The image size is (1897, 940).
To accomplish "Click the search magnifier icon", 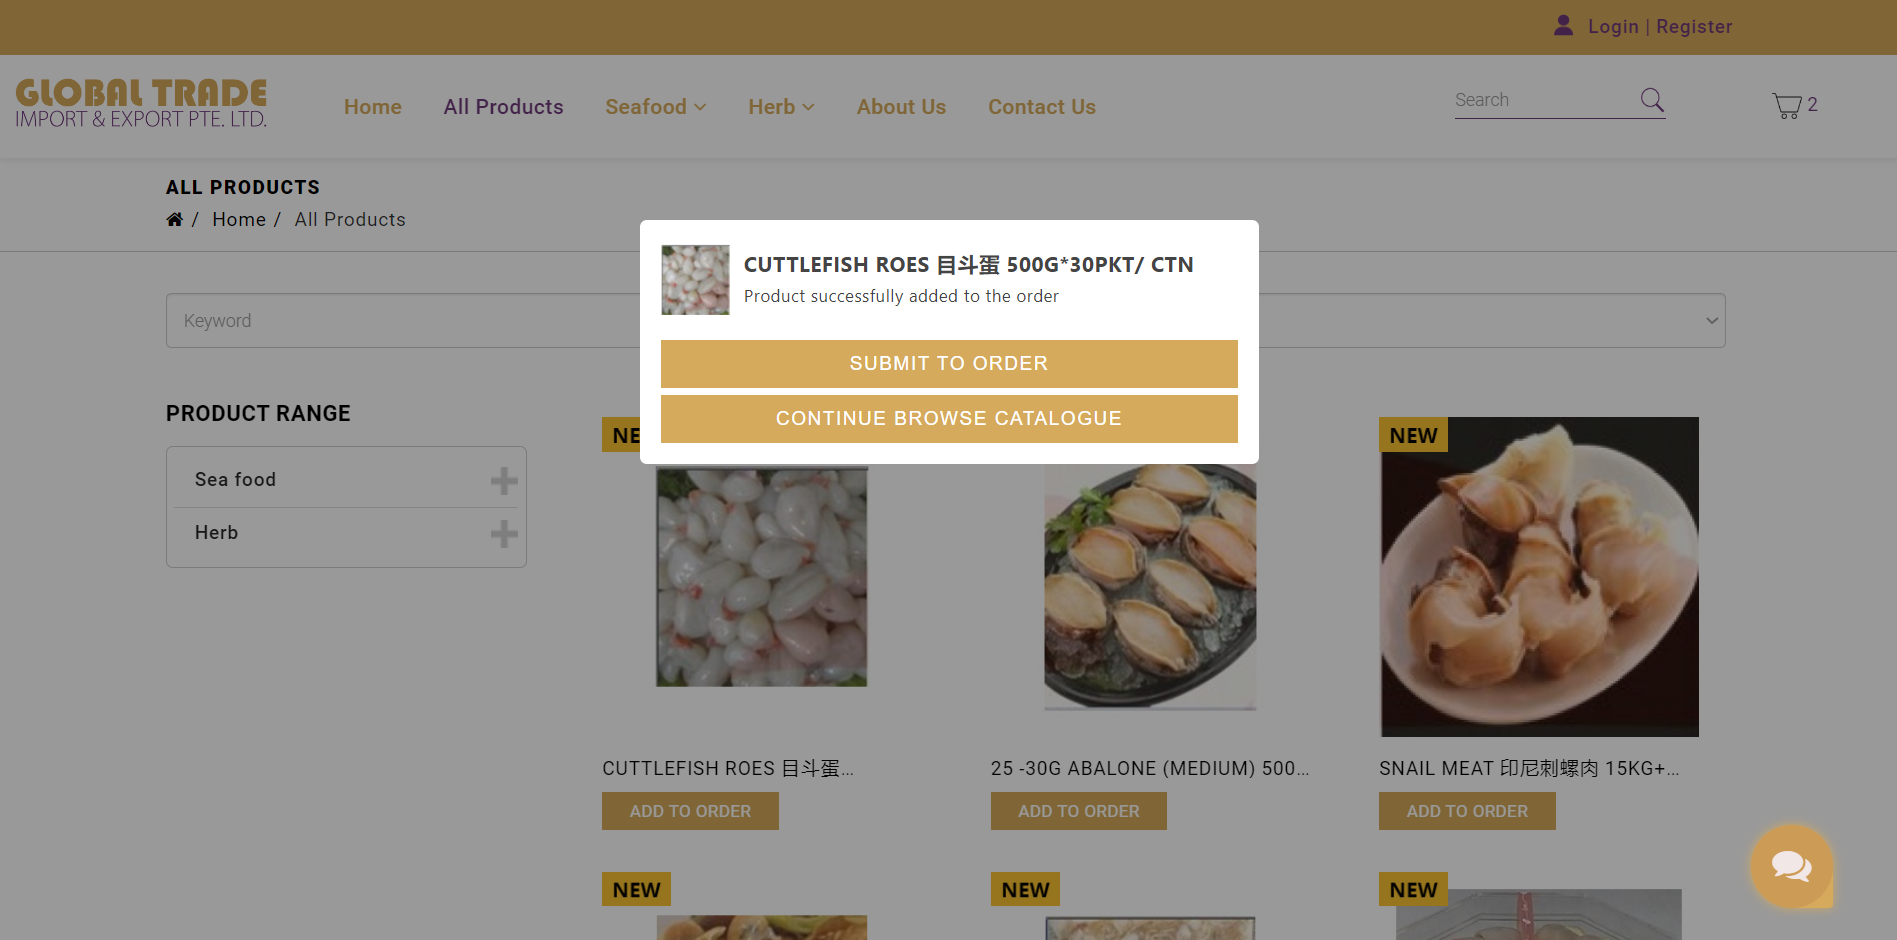I will click(1652, 100).
